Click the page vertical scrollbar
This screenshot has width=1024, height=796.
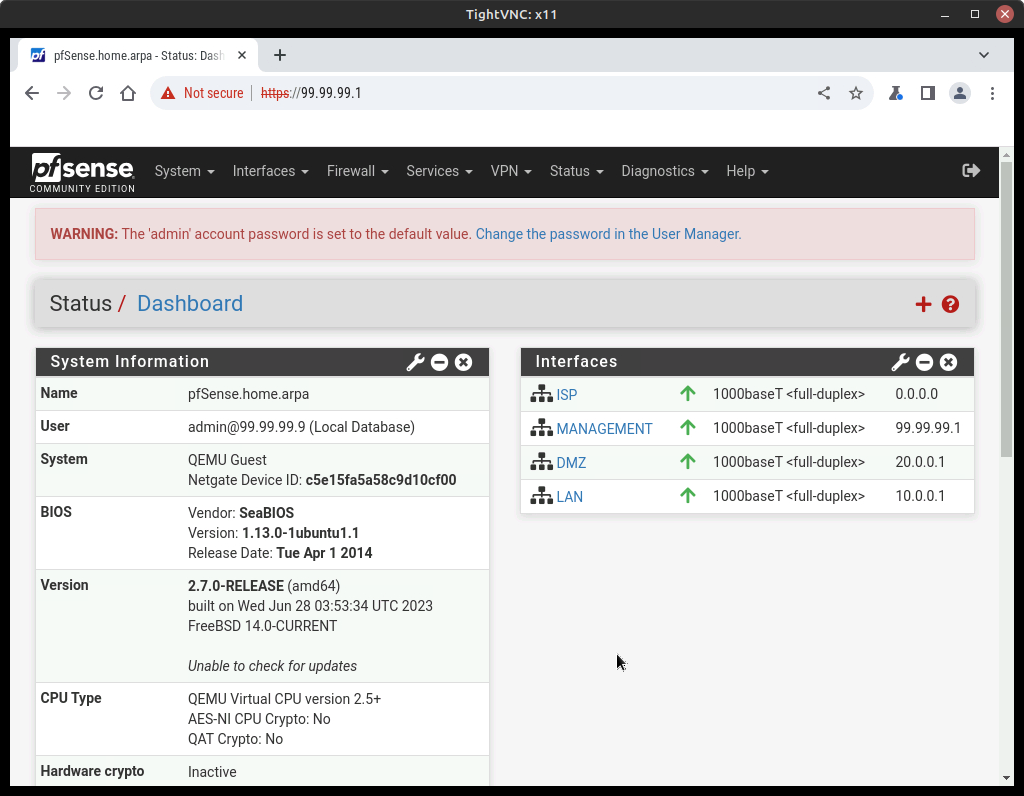point(1006,310)
